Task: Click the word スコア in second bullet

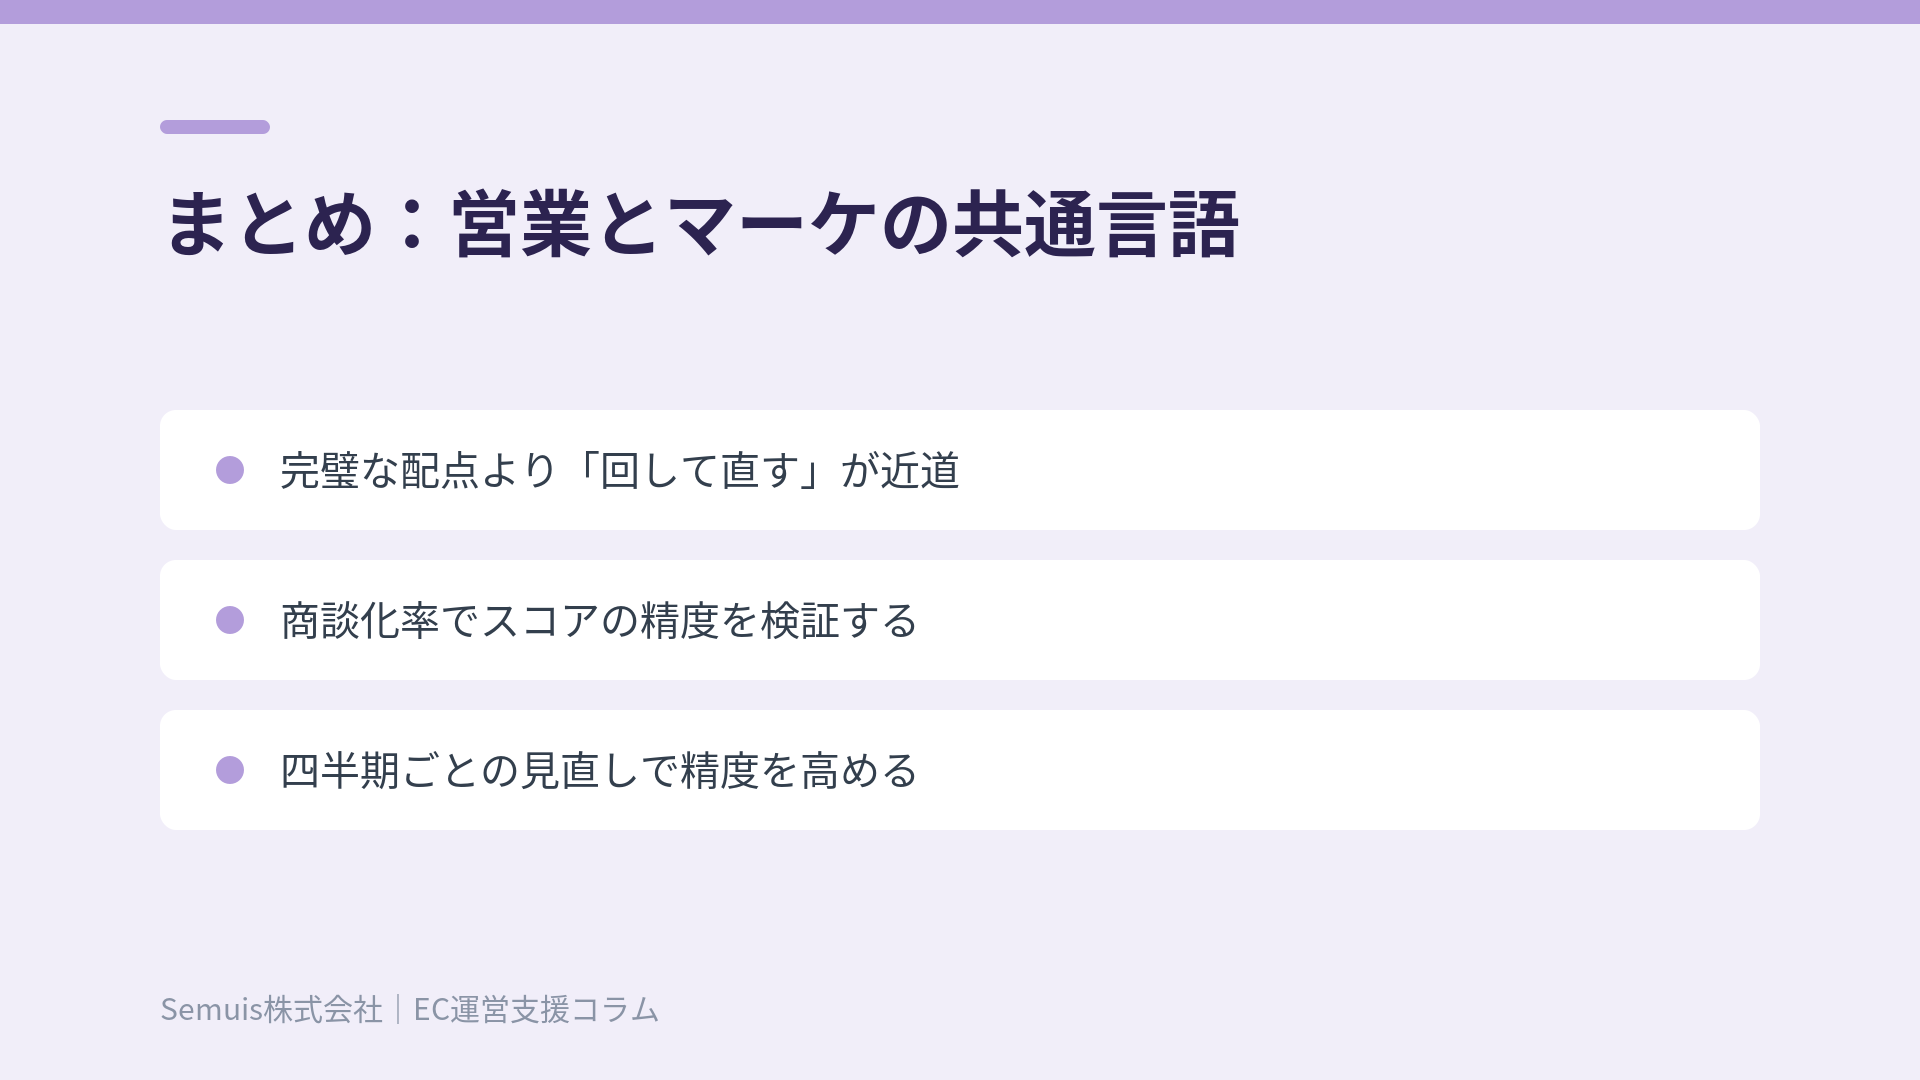Action: (540, 620)
